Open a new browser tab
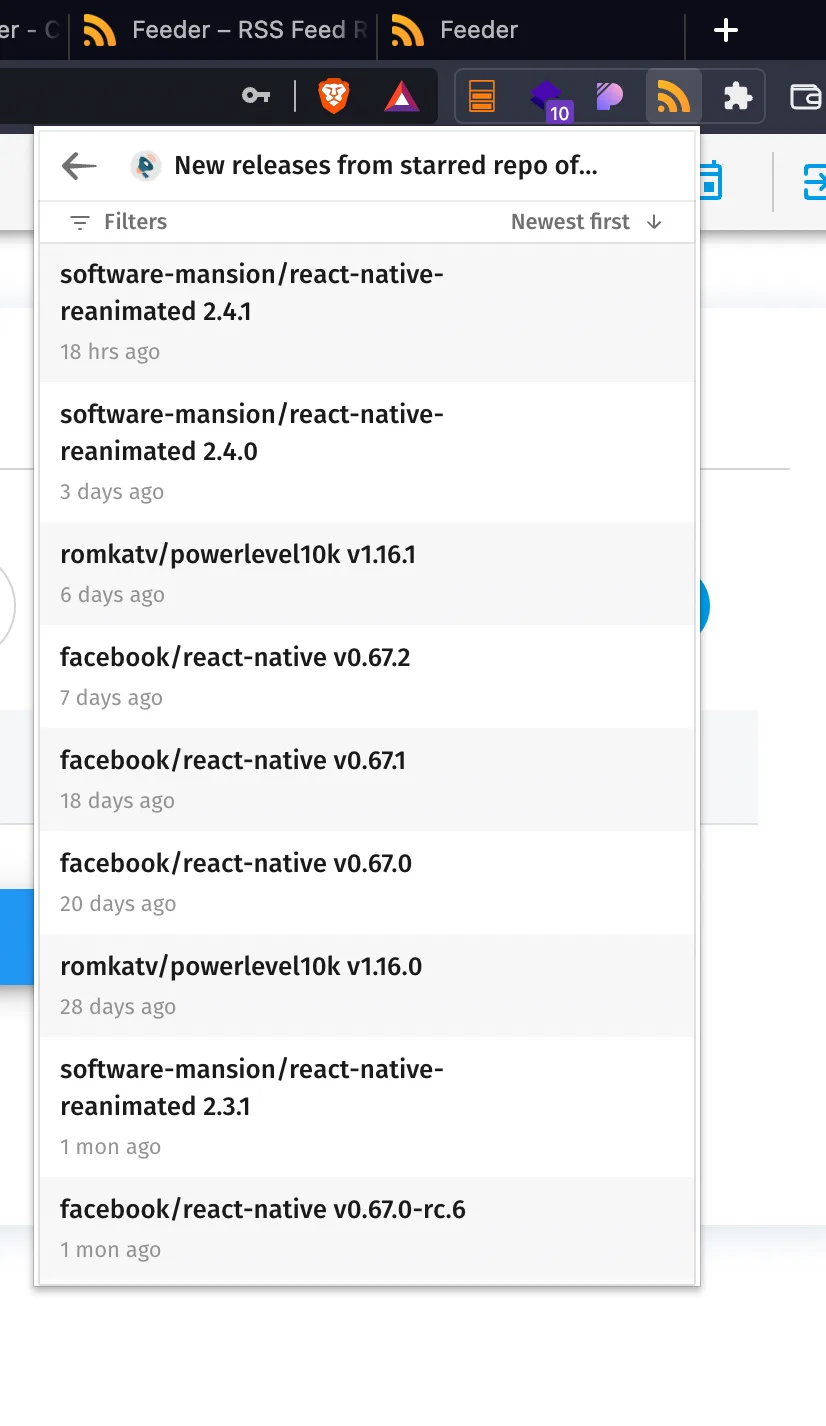826x1426 pixels. tap(725, 31)
